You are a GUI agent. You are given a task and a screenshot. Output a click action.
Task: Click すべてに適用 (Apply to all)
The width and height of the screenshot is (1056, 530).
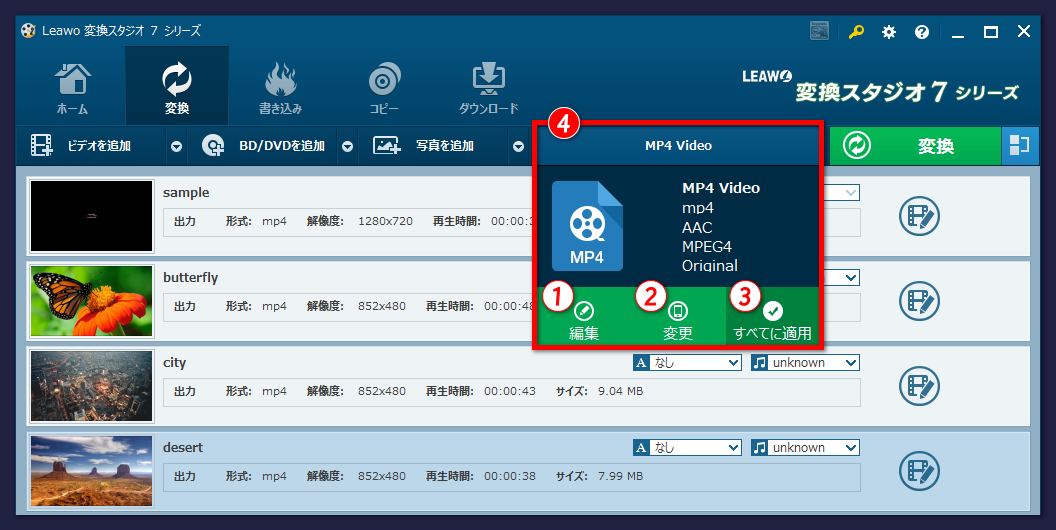pos(772,318)
